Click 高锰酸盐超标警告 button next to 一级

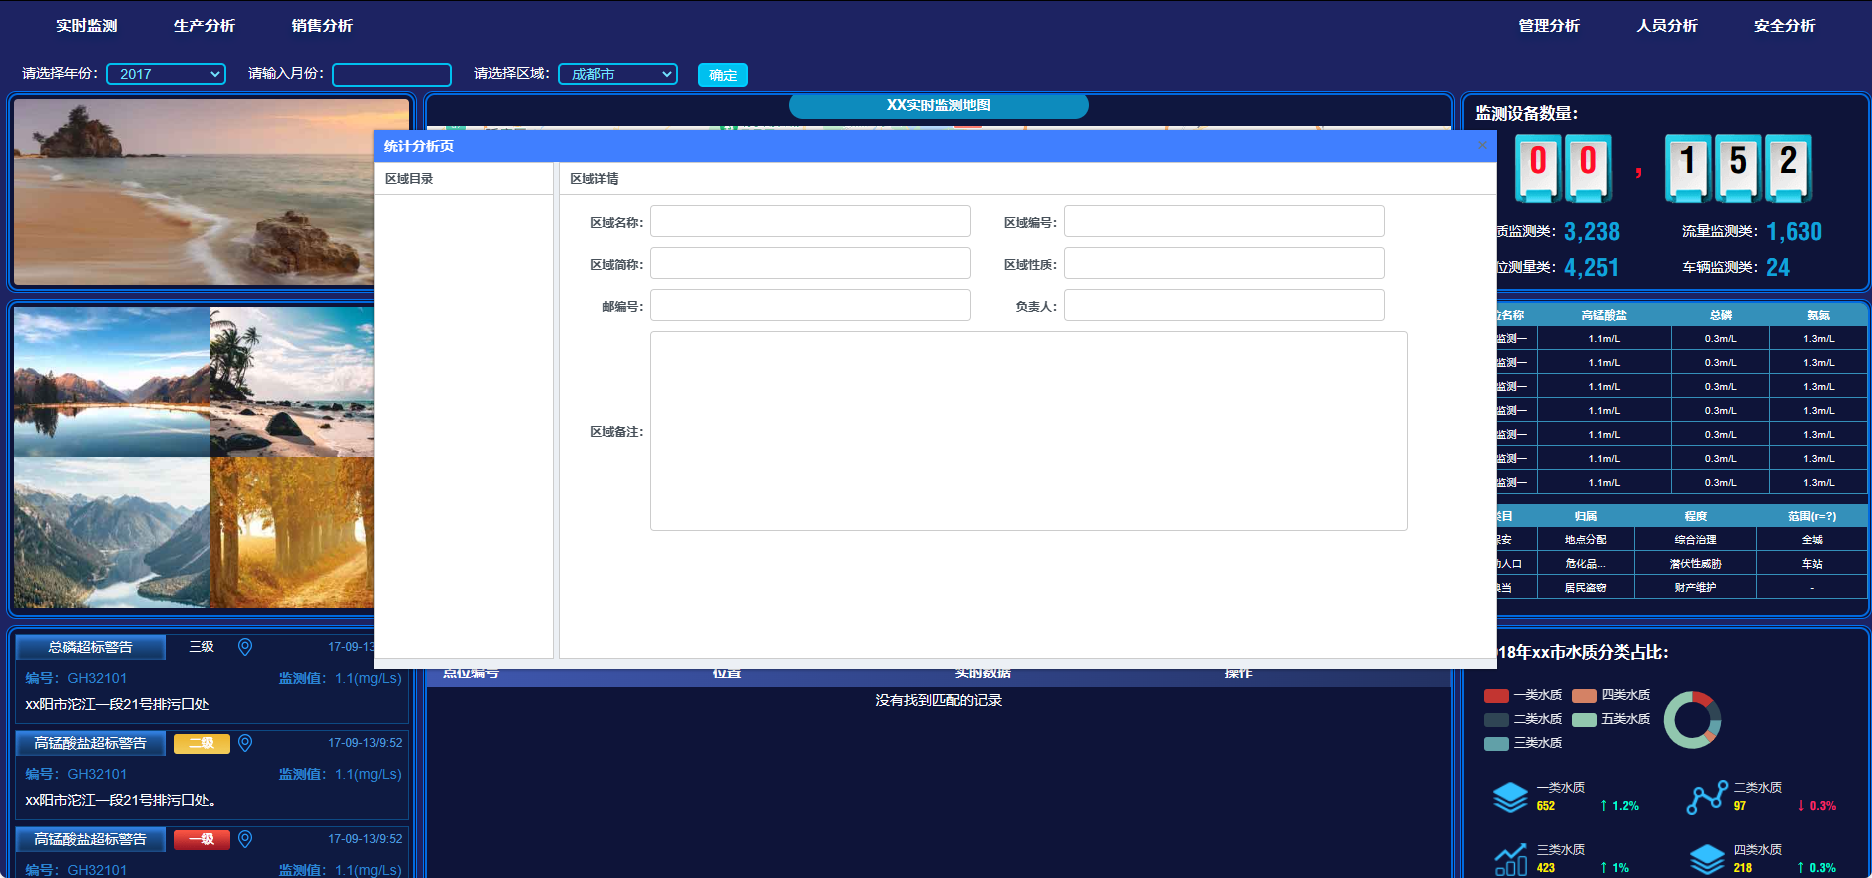point(91,839)
